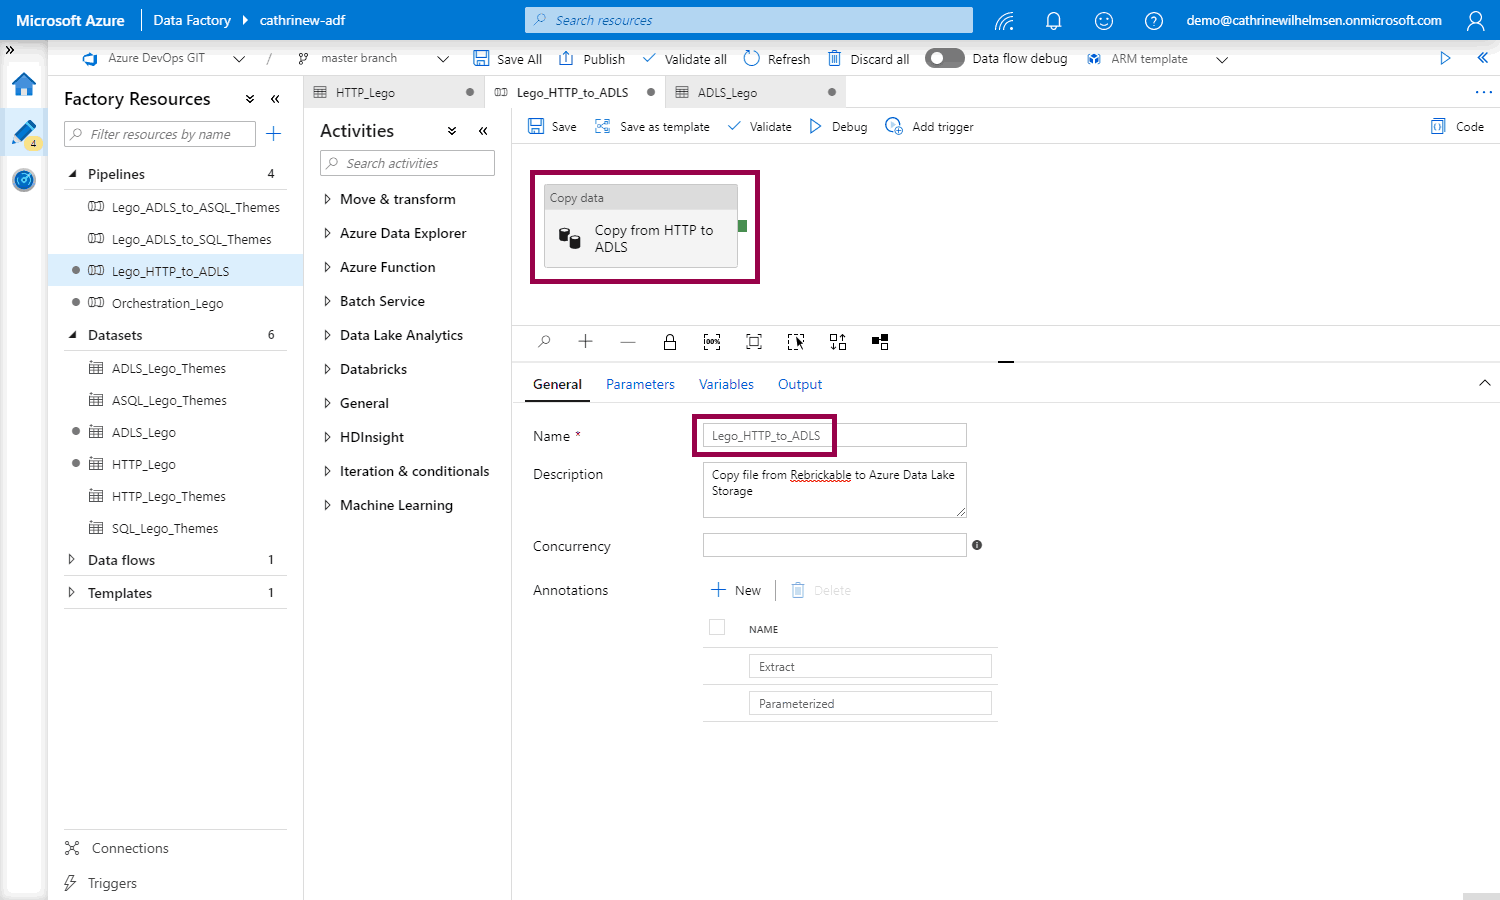Add new factory resource plus icon
1500x900 pixels.
click(x=274, y=134)
